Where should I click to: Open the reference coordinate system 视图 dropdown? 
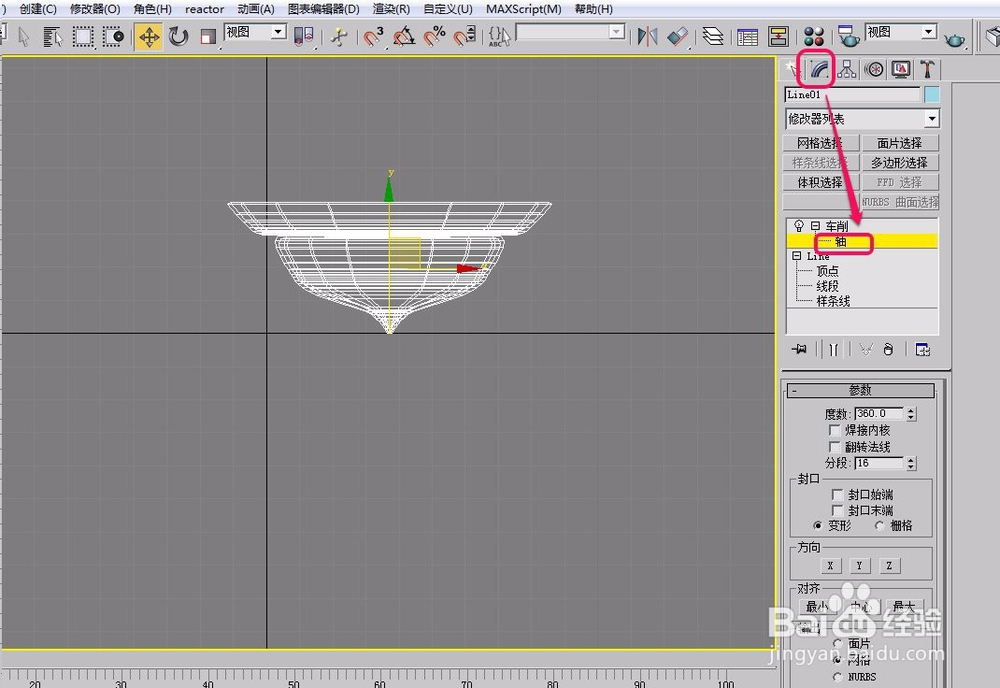coord(255,33)
